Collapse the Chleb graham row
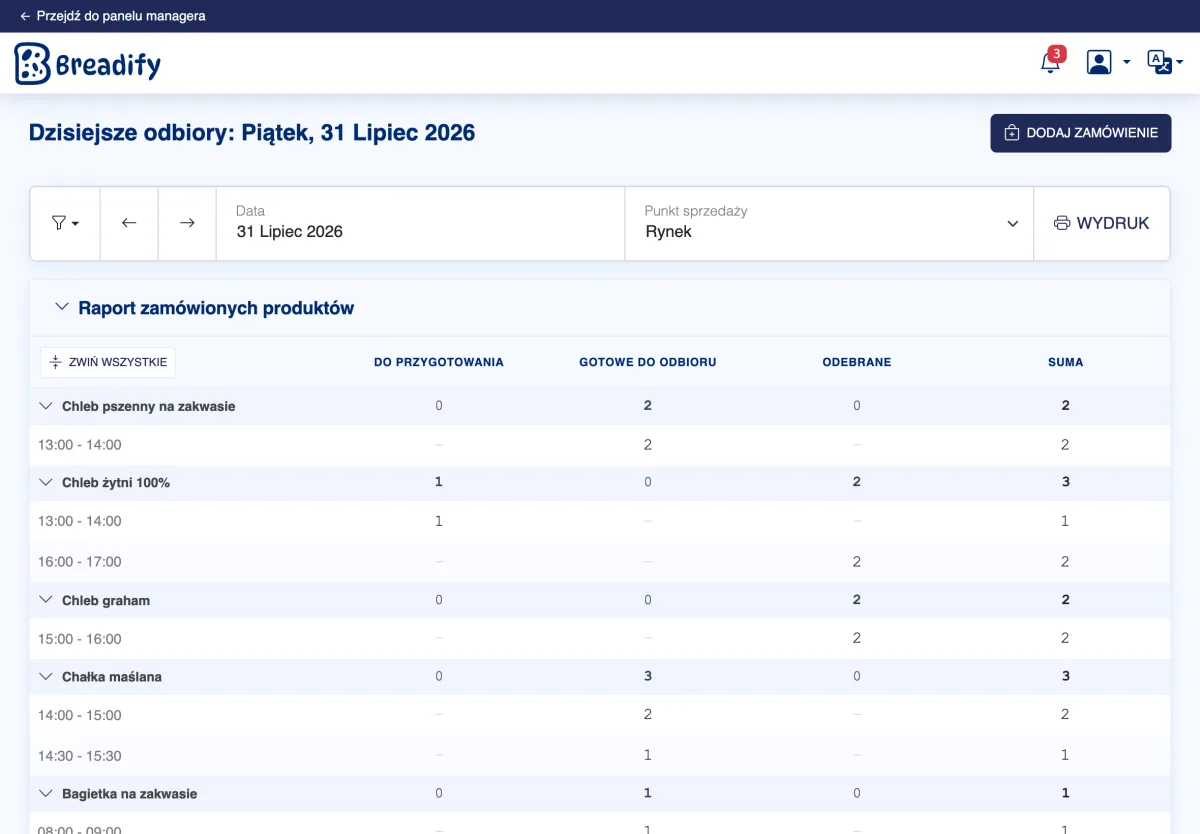The image size is (1200, 834). (45, 600)
